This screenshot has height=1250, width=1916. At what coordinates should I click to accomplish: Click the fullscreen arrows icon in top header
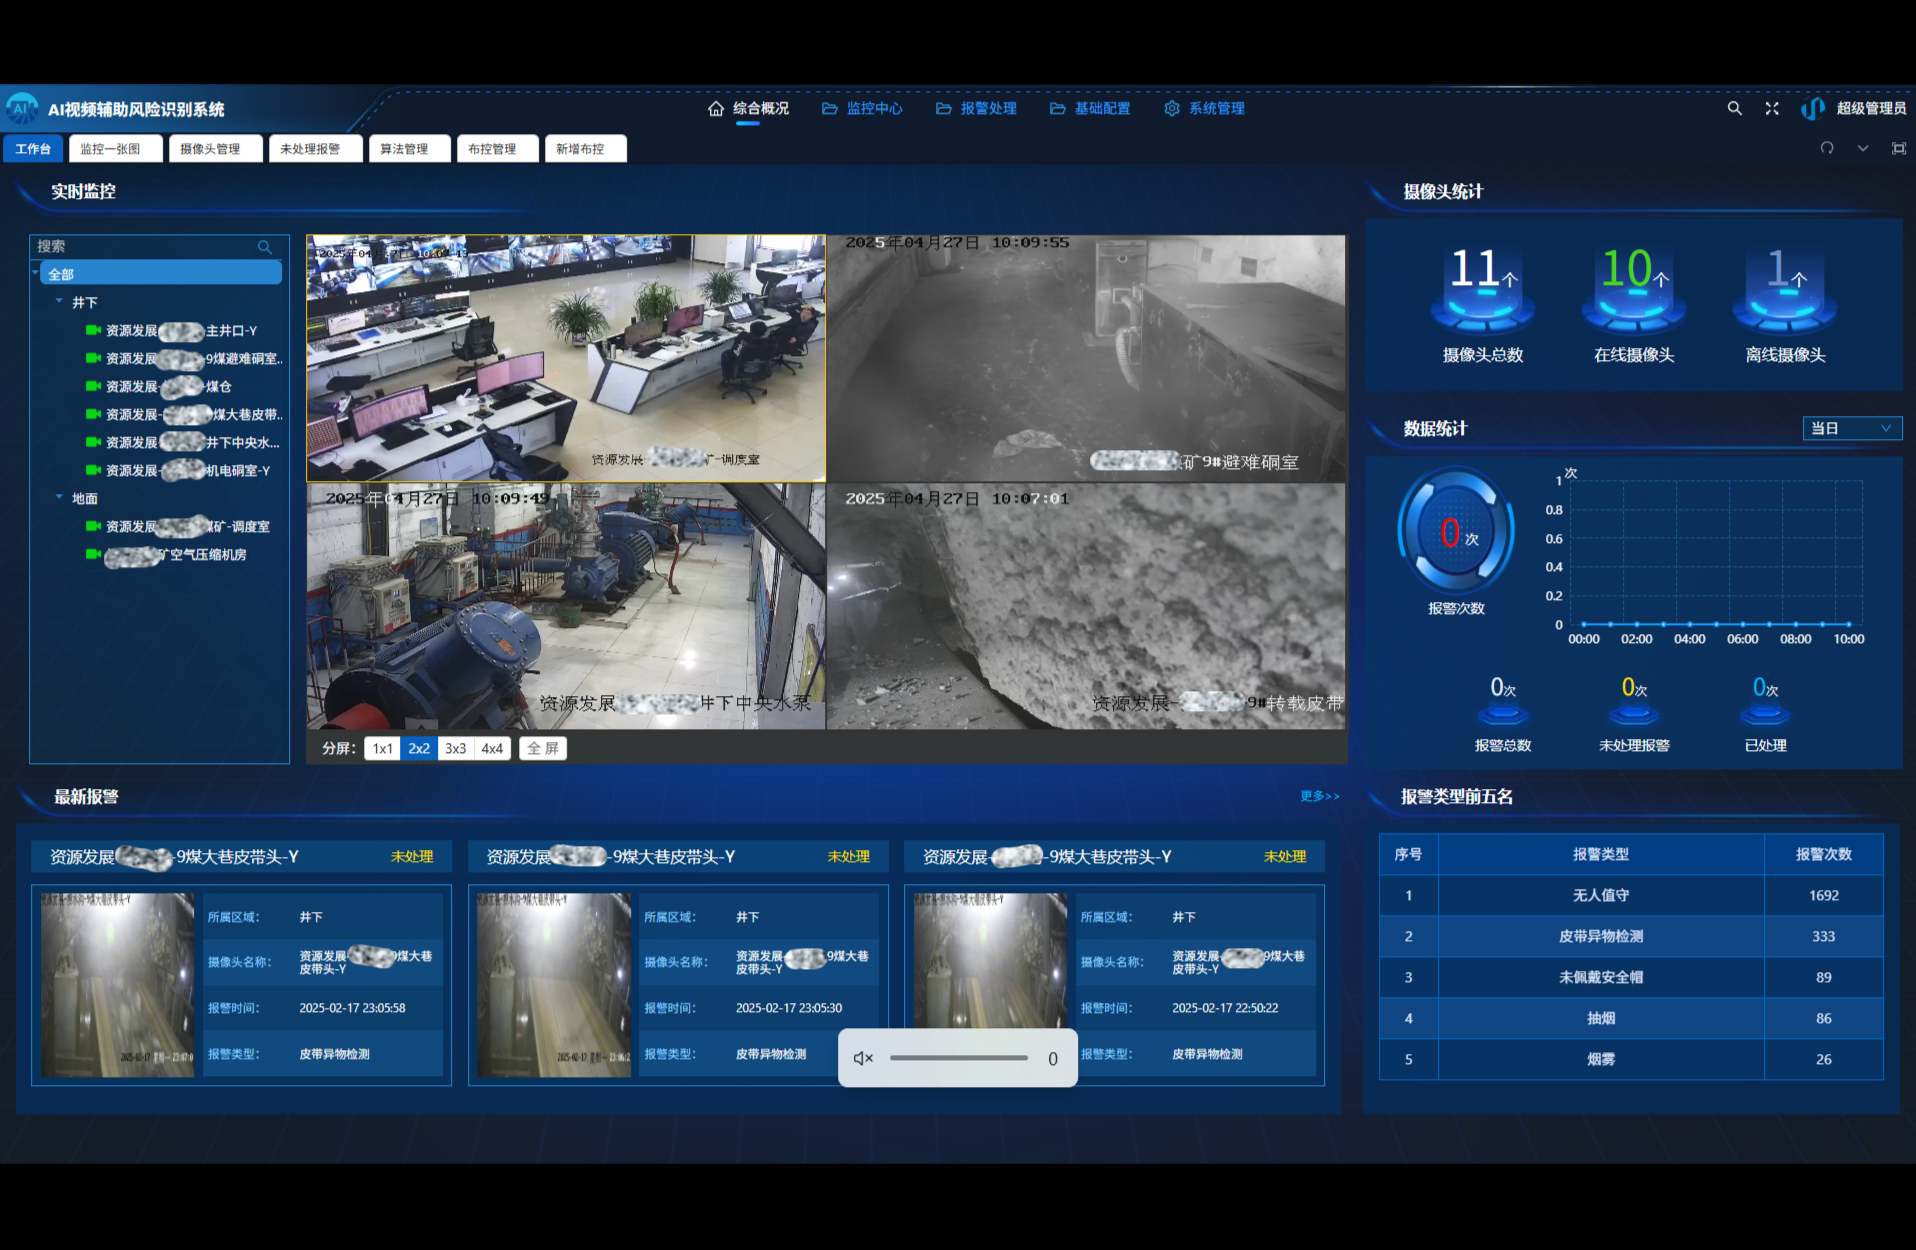pos(1772,108)
